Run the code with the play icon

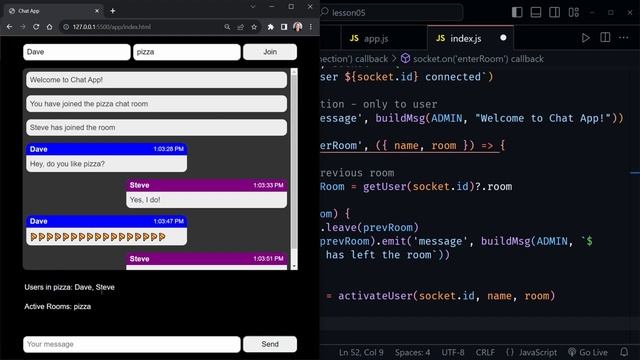(x=585, y=38)
